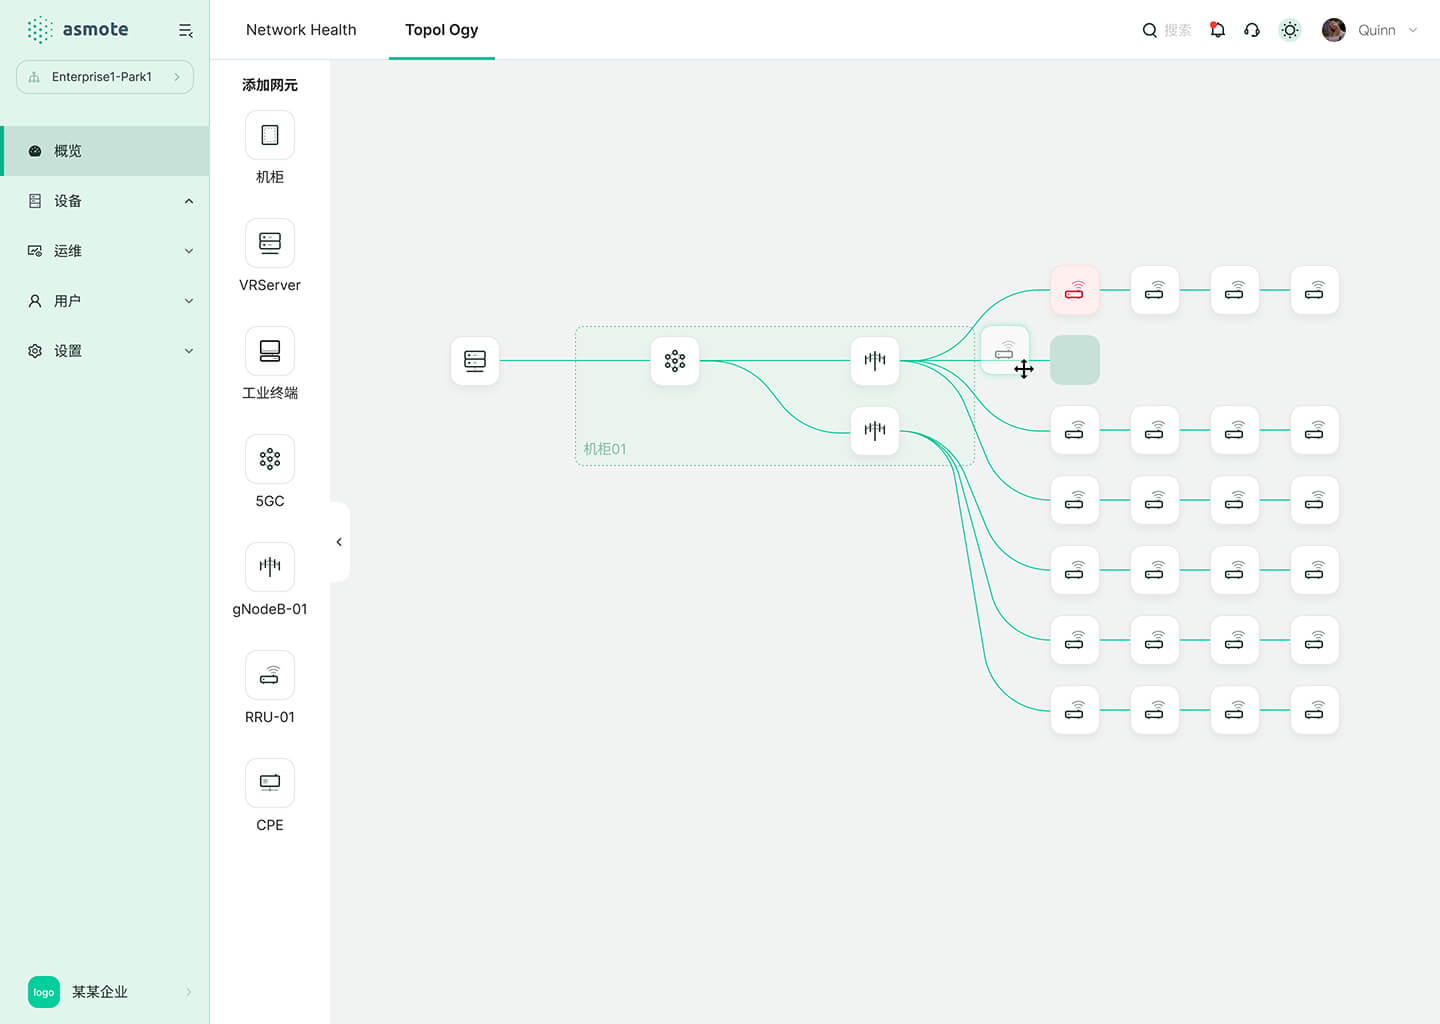Select the 机柜 cabinet element icon
The height and width of the screenshot is (1024, 1440).
[270, 135]
